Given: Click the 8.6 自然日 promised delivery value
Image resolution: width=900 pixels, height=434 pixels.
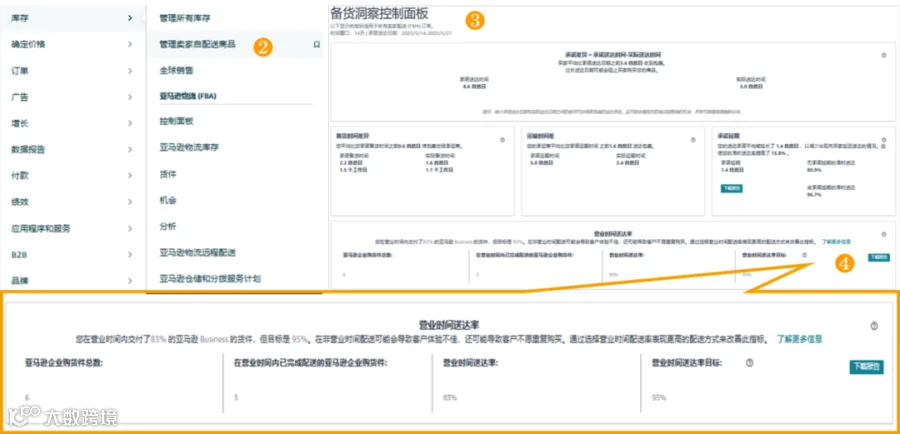Looking at the screenshot, I should pos(474,86).
